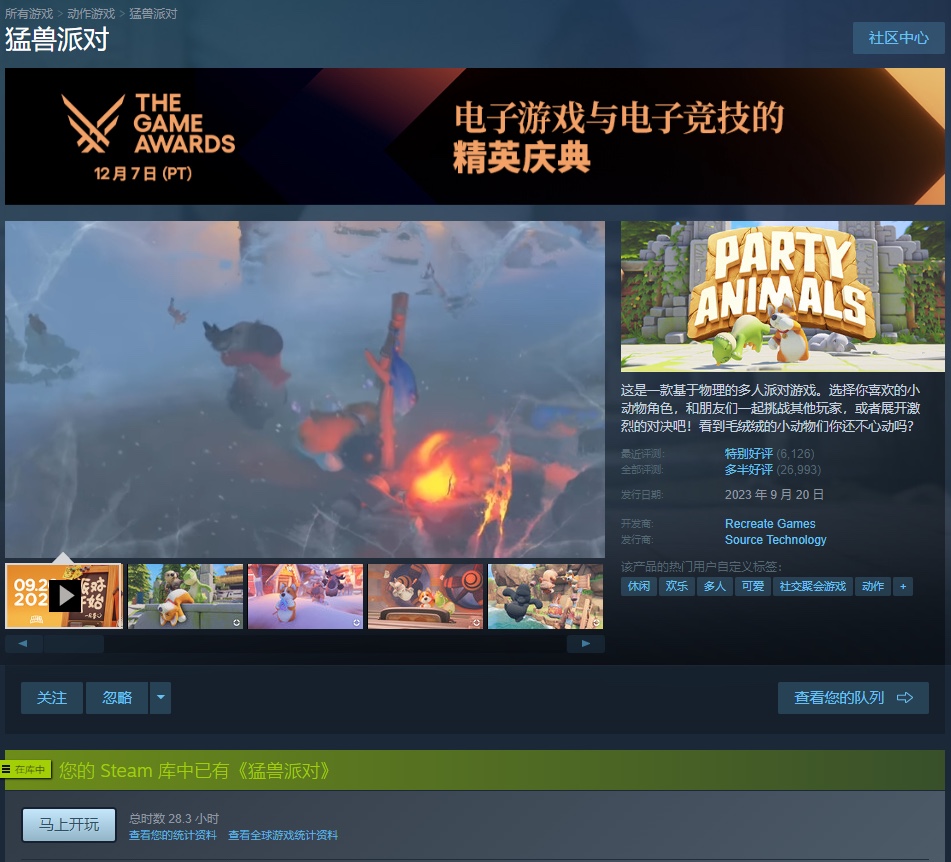951x862 pixels.
Task: Open 社区中心 community hub
Action: point(898,38)
